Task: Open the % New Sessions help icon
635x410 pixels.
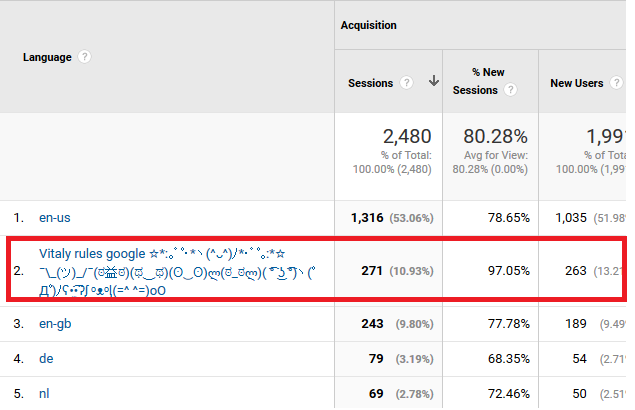Action: pyautogui.click(x=510, y=91)
